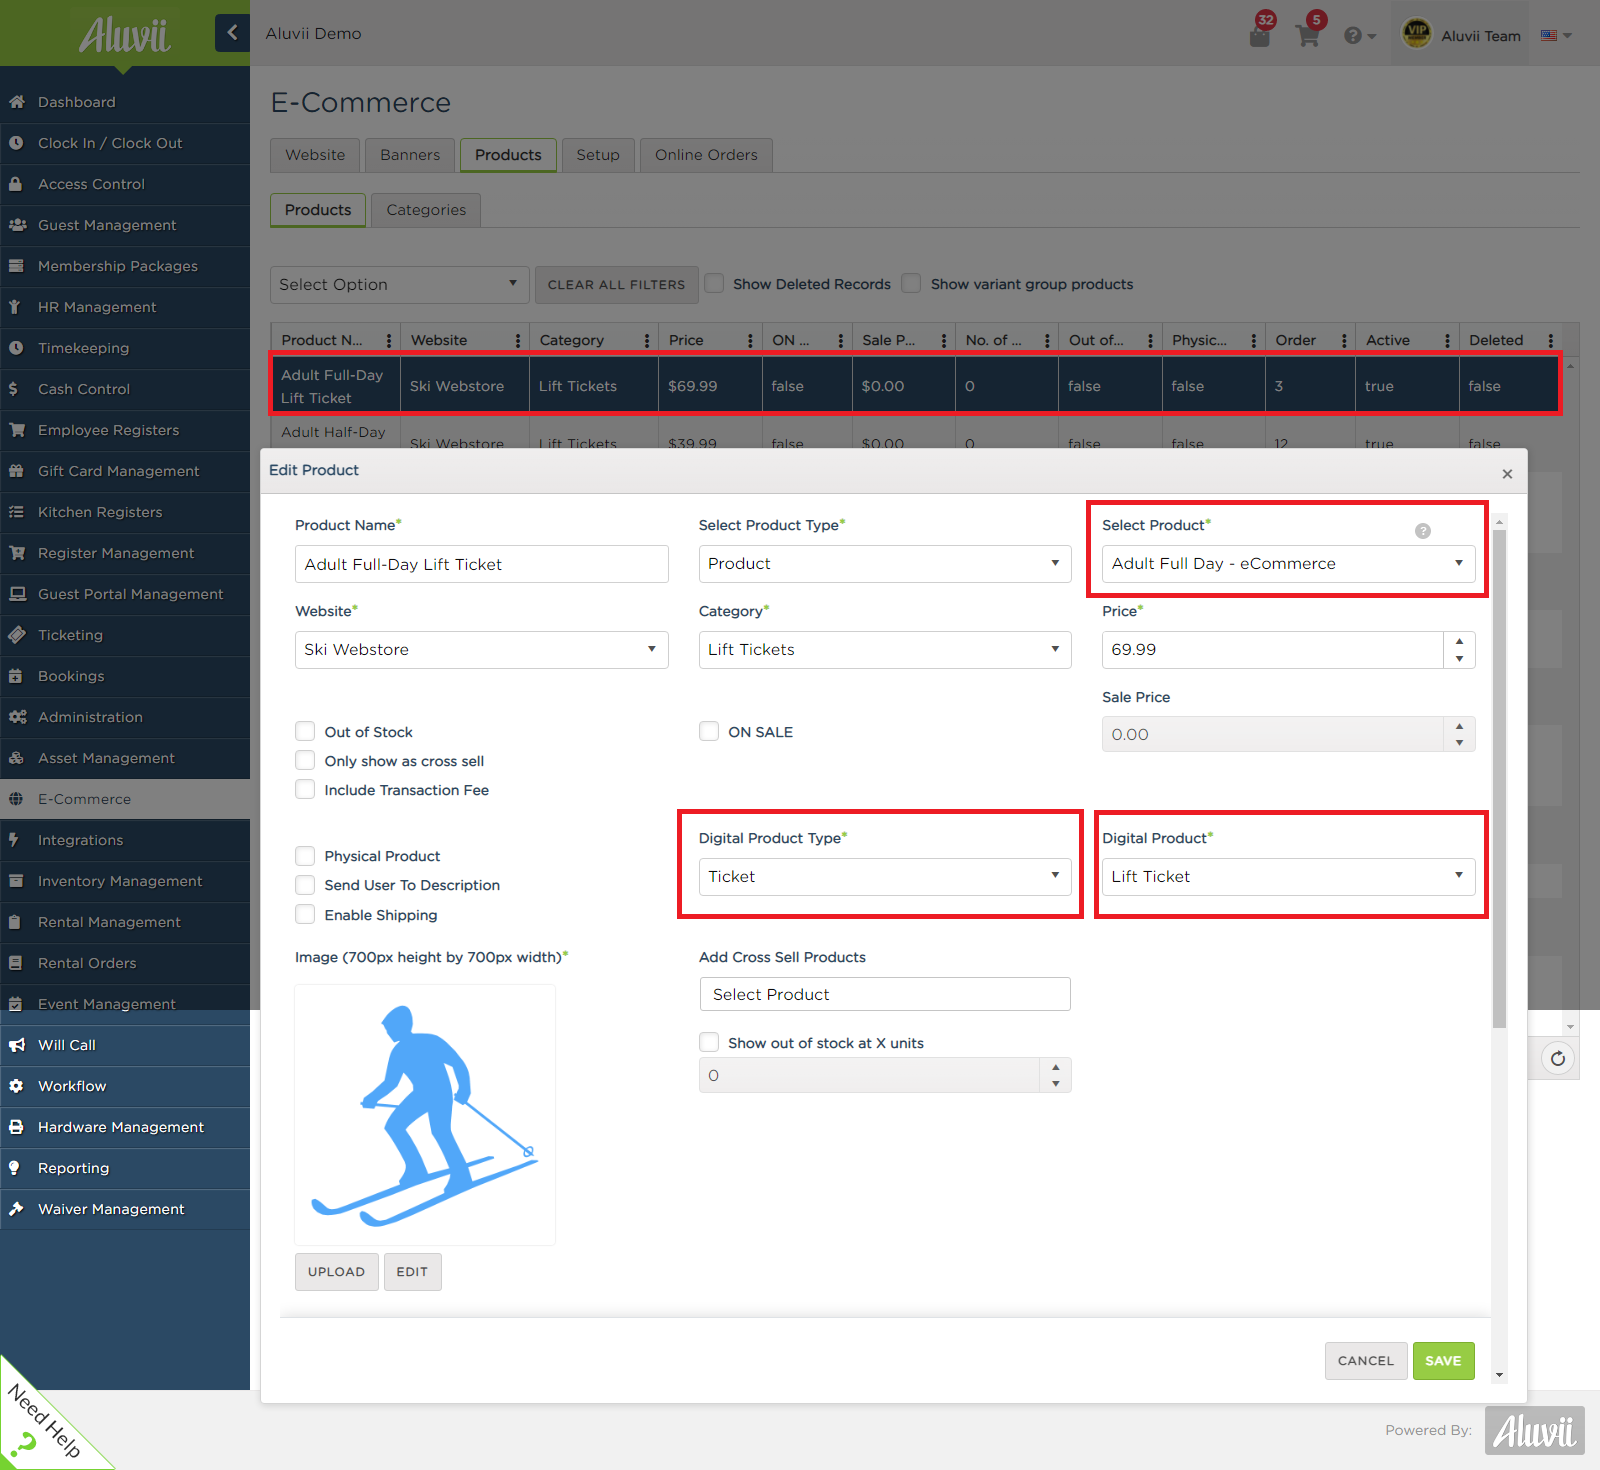Screen dimensions: 1600x1470
Task: Switch to Online Orders tab
Action: tap(706, 155)
